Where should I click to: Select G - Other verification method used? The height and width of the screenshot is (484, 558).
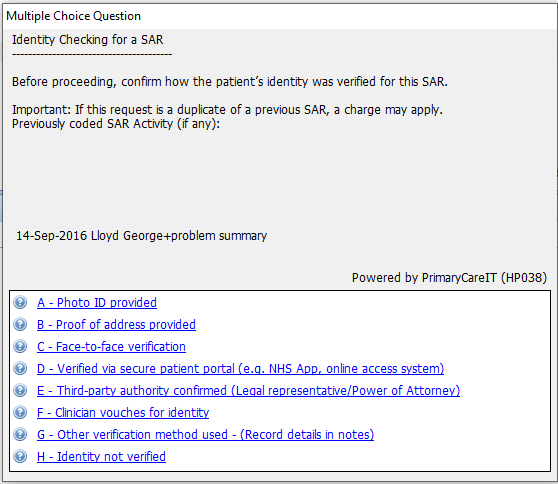206,435
